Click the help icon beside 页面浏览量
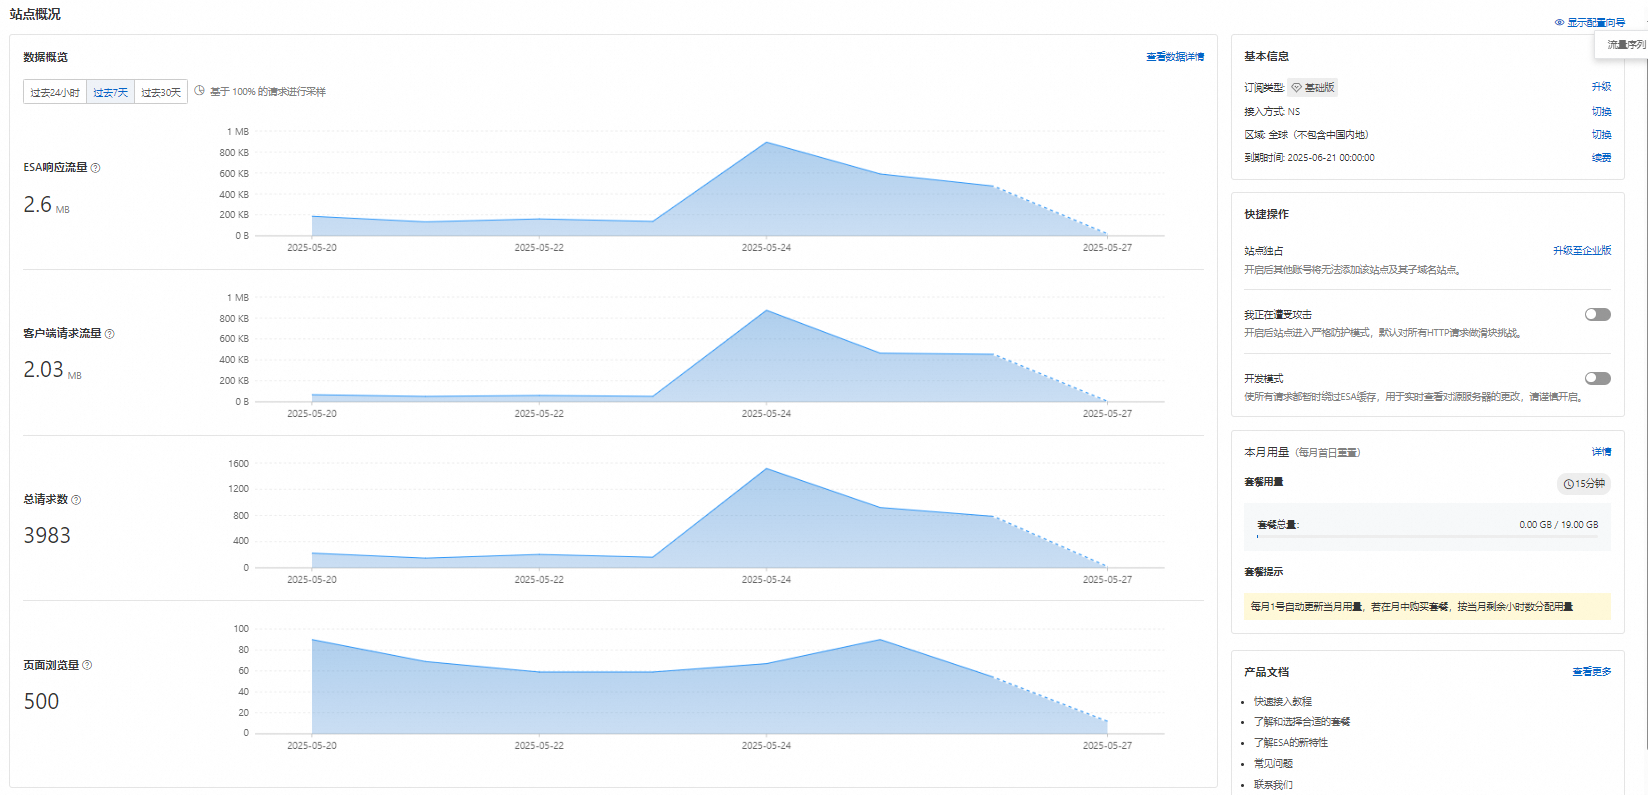 (x=87, y=665)
